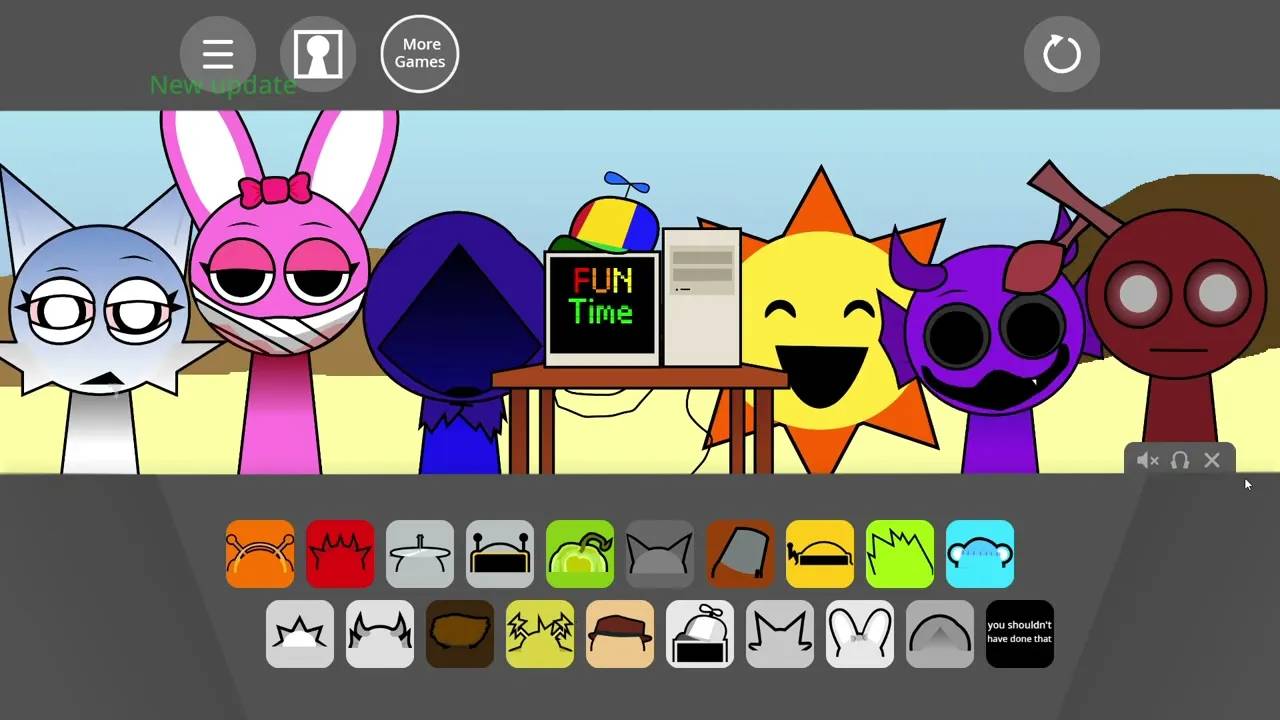
Task: Toggle the headphones solo icon
Action: pos(1180,460)
